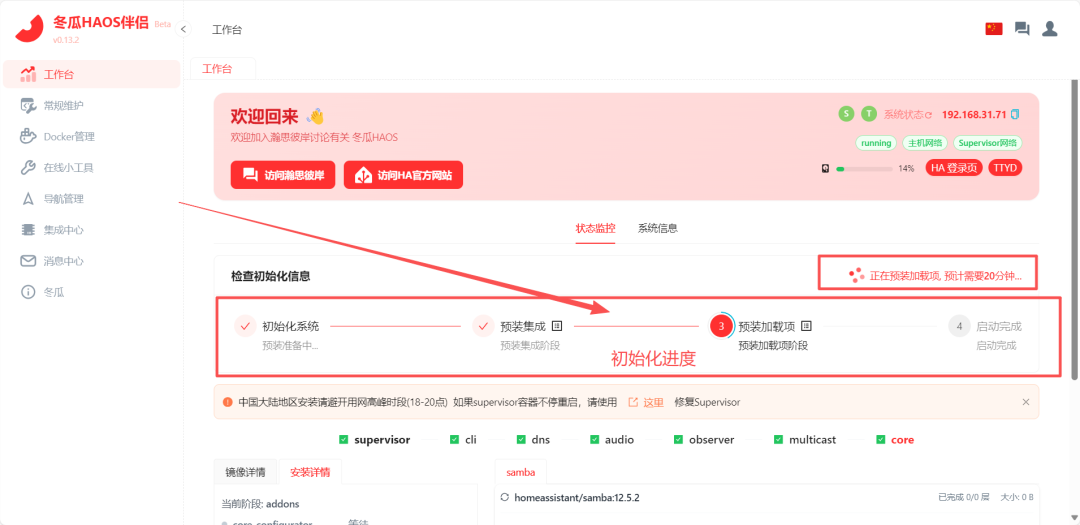1080x525 pixels.
Task: Select the samba tab
Action: click(x=521, y=472)
